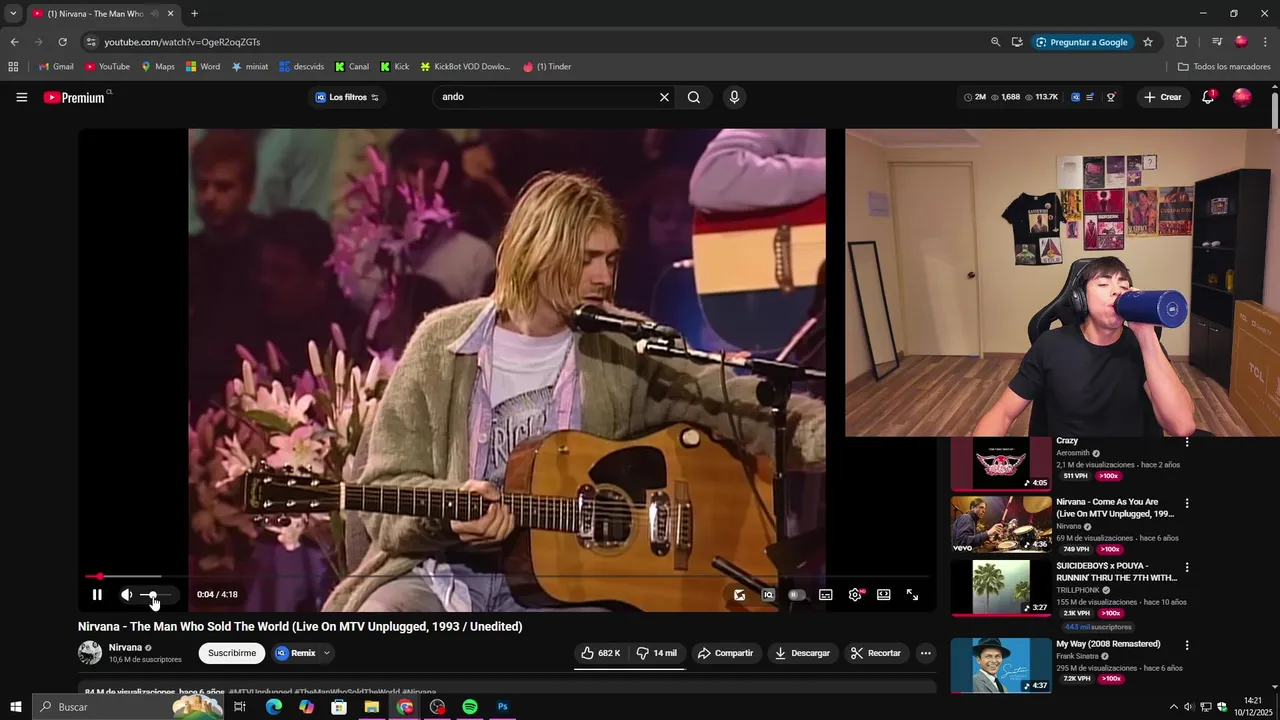Viewport: 1280px width, 720px height.
Task: Click the trophy icon in the header stats bar
Action: point(1111,97)
